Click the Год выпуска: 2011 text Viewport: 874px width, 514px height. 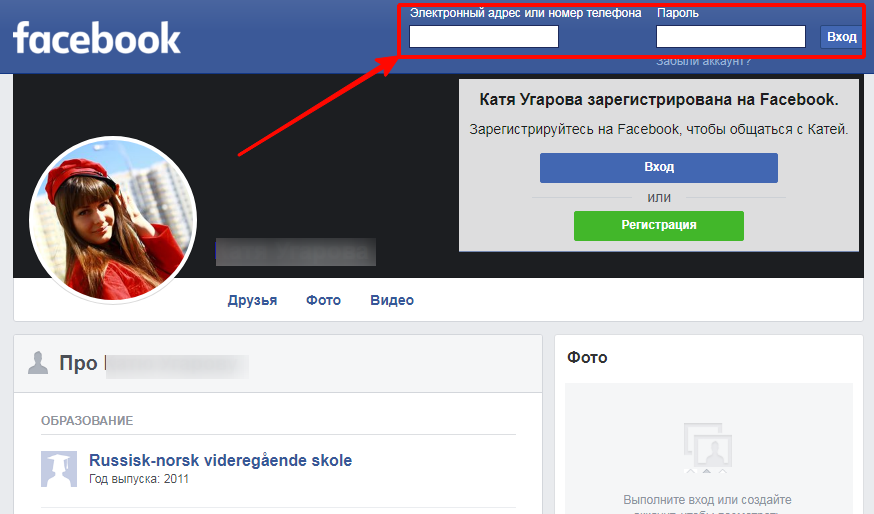[139, 479]
